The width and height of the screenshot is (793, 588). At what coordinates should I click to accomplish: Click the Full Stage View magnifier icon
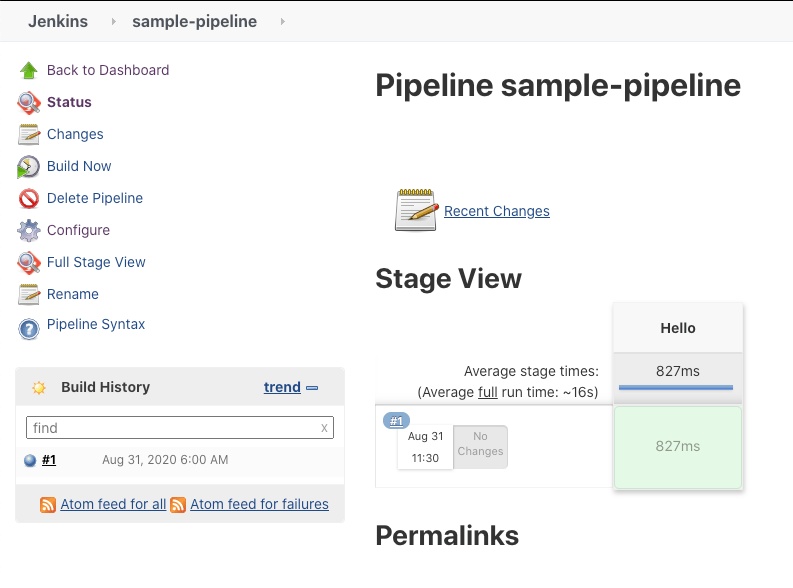tap(29, 263)
